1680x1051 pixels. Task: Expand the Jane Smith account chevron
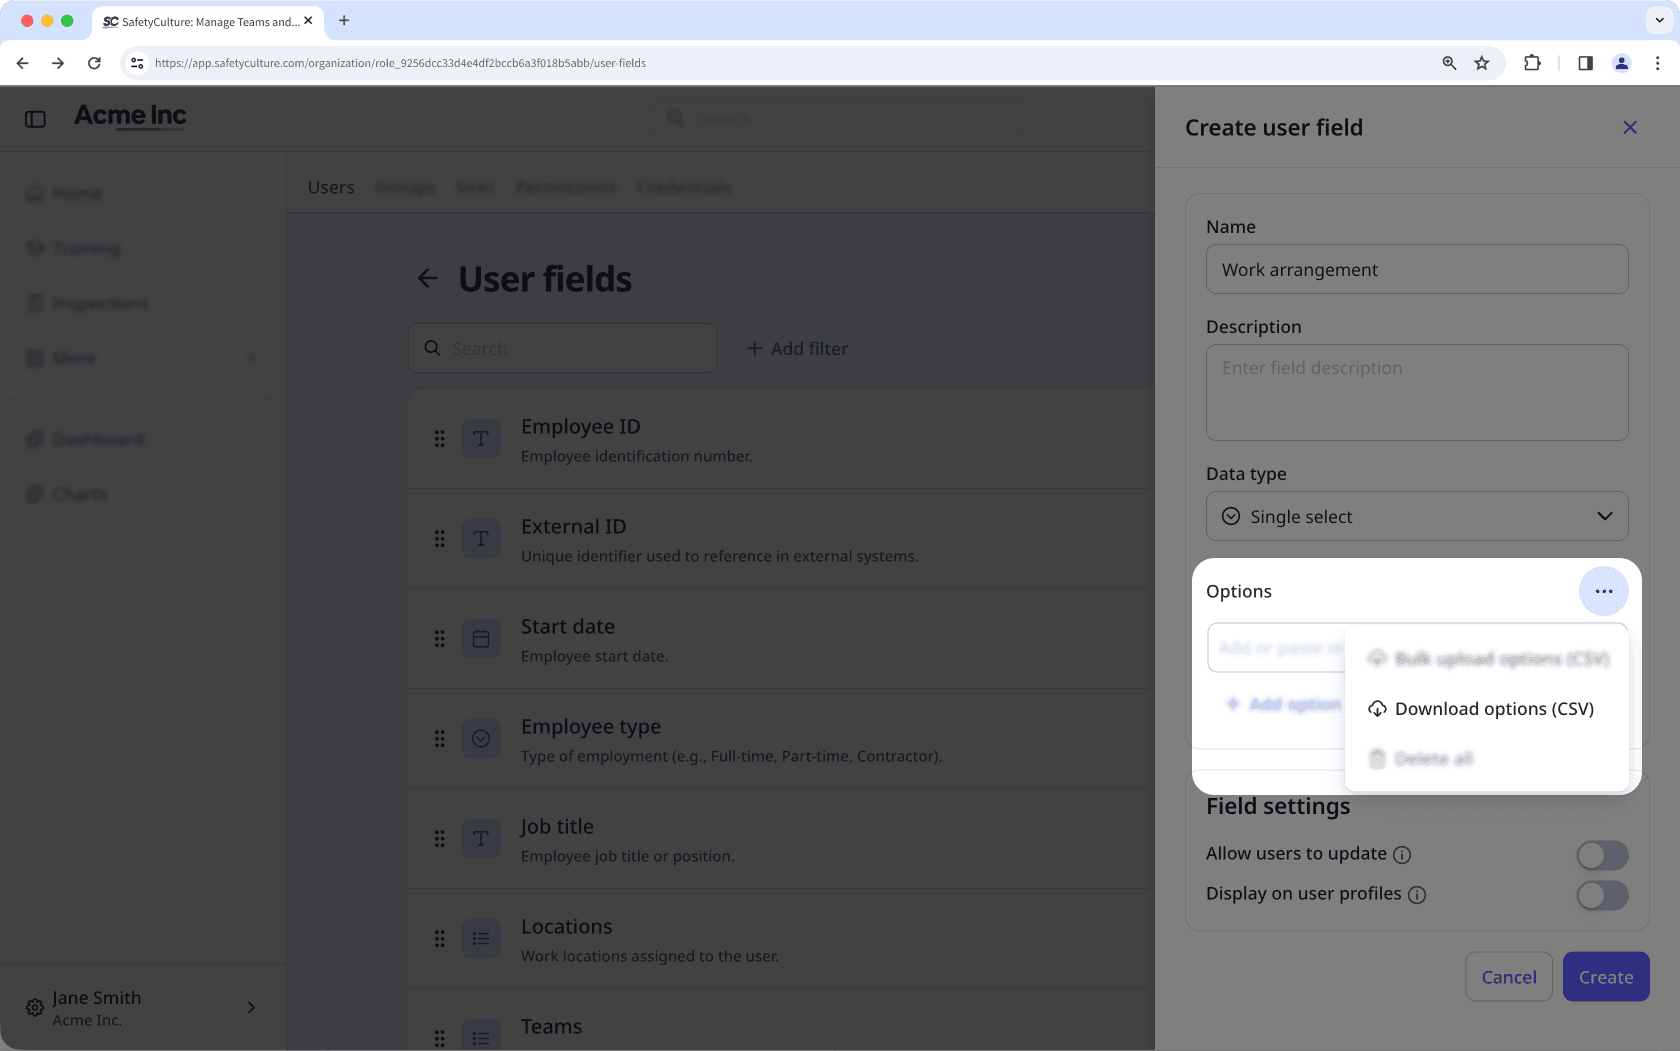point(251,1007)
